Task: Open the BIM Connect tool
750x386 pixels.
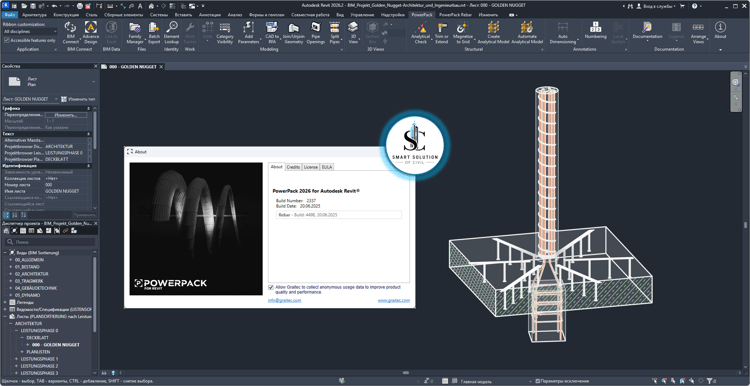Action: click(70, 32)
